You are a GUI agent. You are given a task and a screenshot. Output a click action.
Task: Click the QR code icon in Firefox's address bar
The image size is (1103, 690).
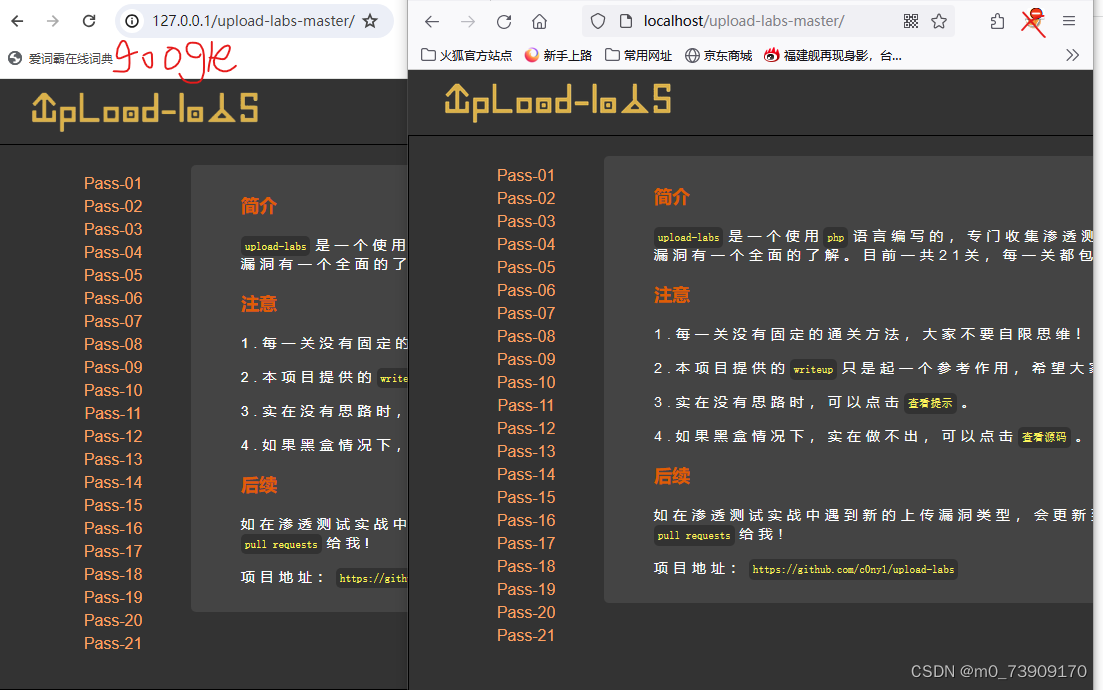point(910,21)
